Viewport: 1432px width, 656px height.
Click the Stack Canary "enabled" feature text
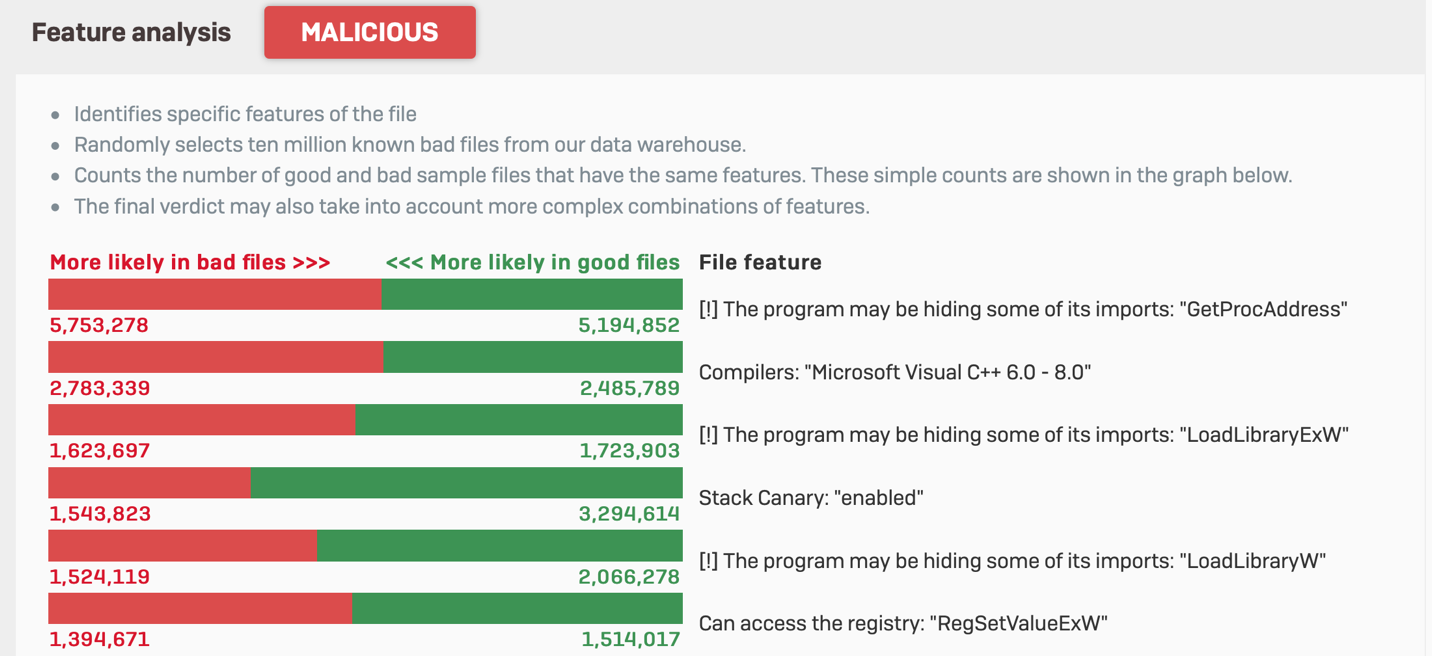tap(810, 497)
